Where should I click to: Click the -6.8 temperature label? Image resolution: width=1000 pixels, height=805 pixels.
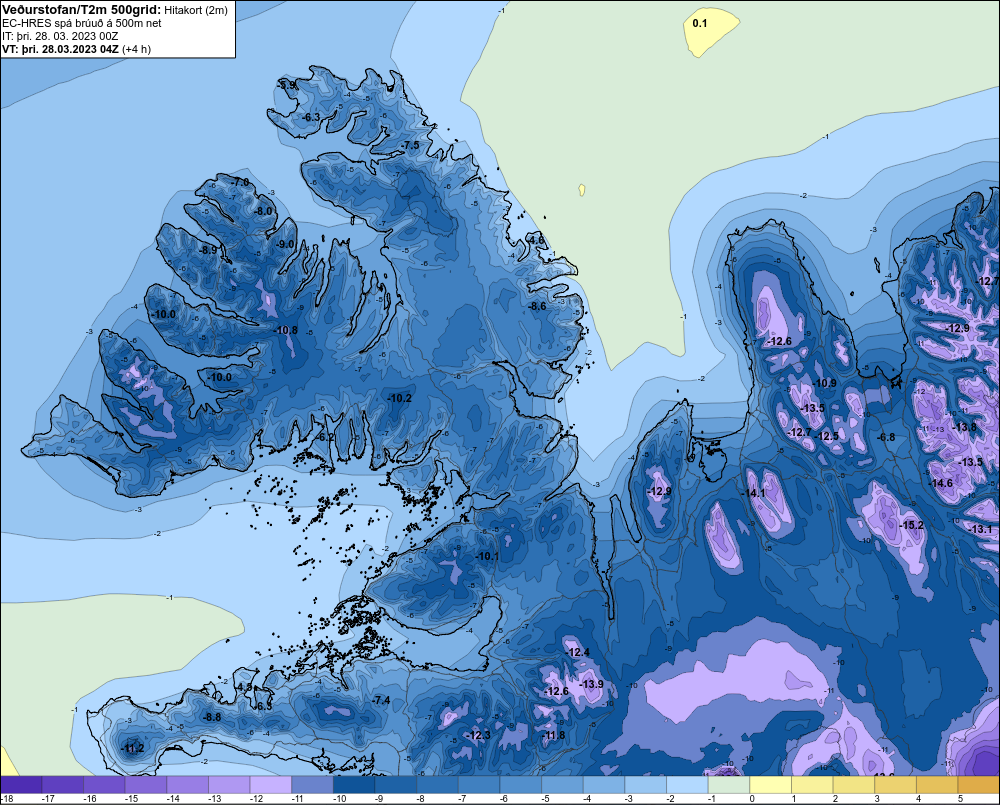(885, 438)
